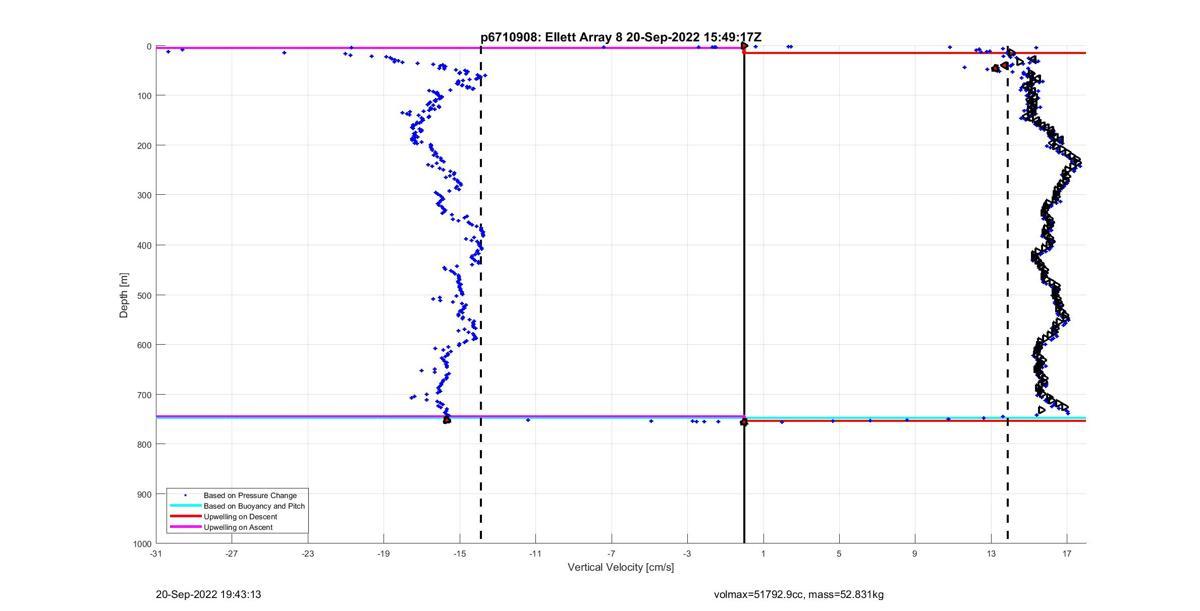The image size is (1200, 611).
Task: Click the y-axis tick label '1000'
Action: pos(141,544)
